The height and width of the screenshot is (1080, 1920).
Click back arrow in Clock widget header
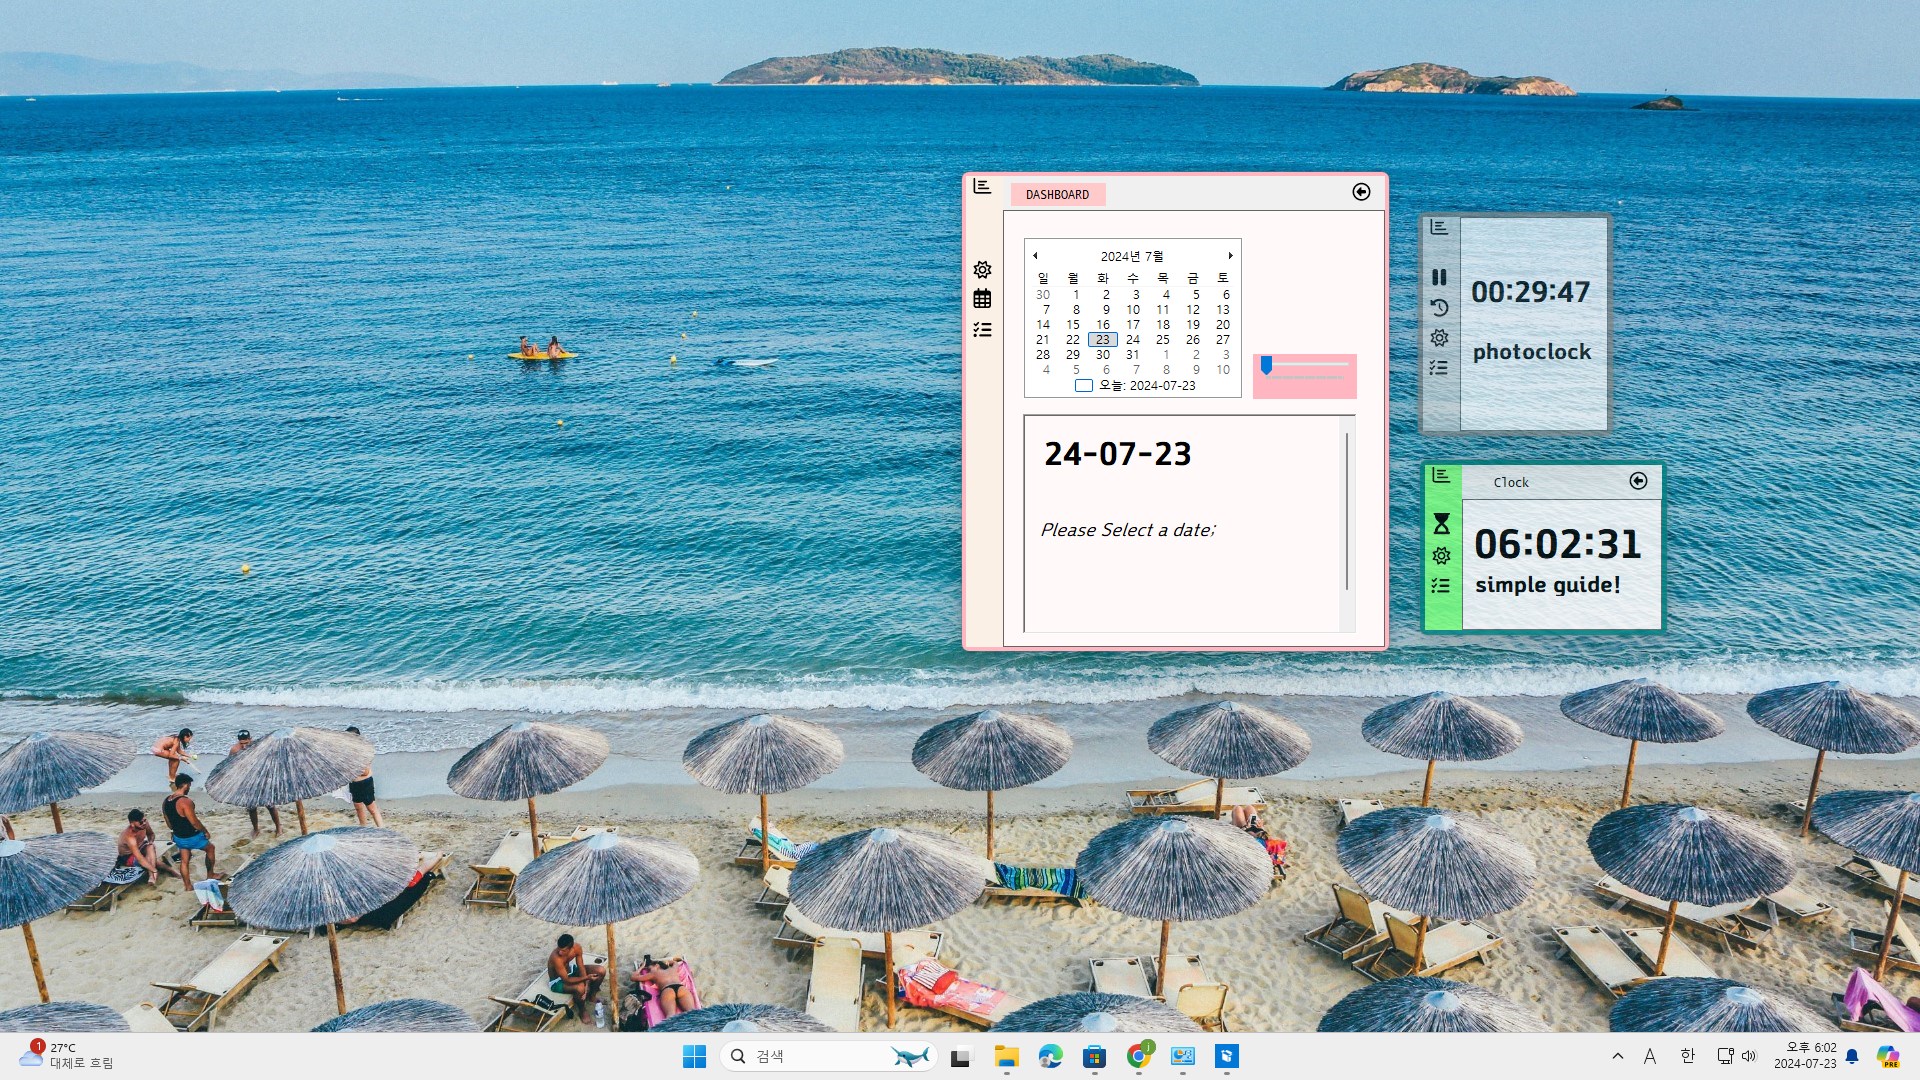pos(1638,481)
